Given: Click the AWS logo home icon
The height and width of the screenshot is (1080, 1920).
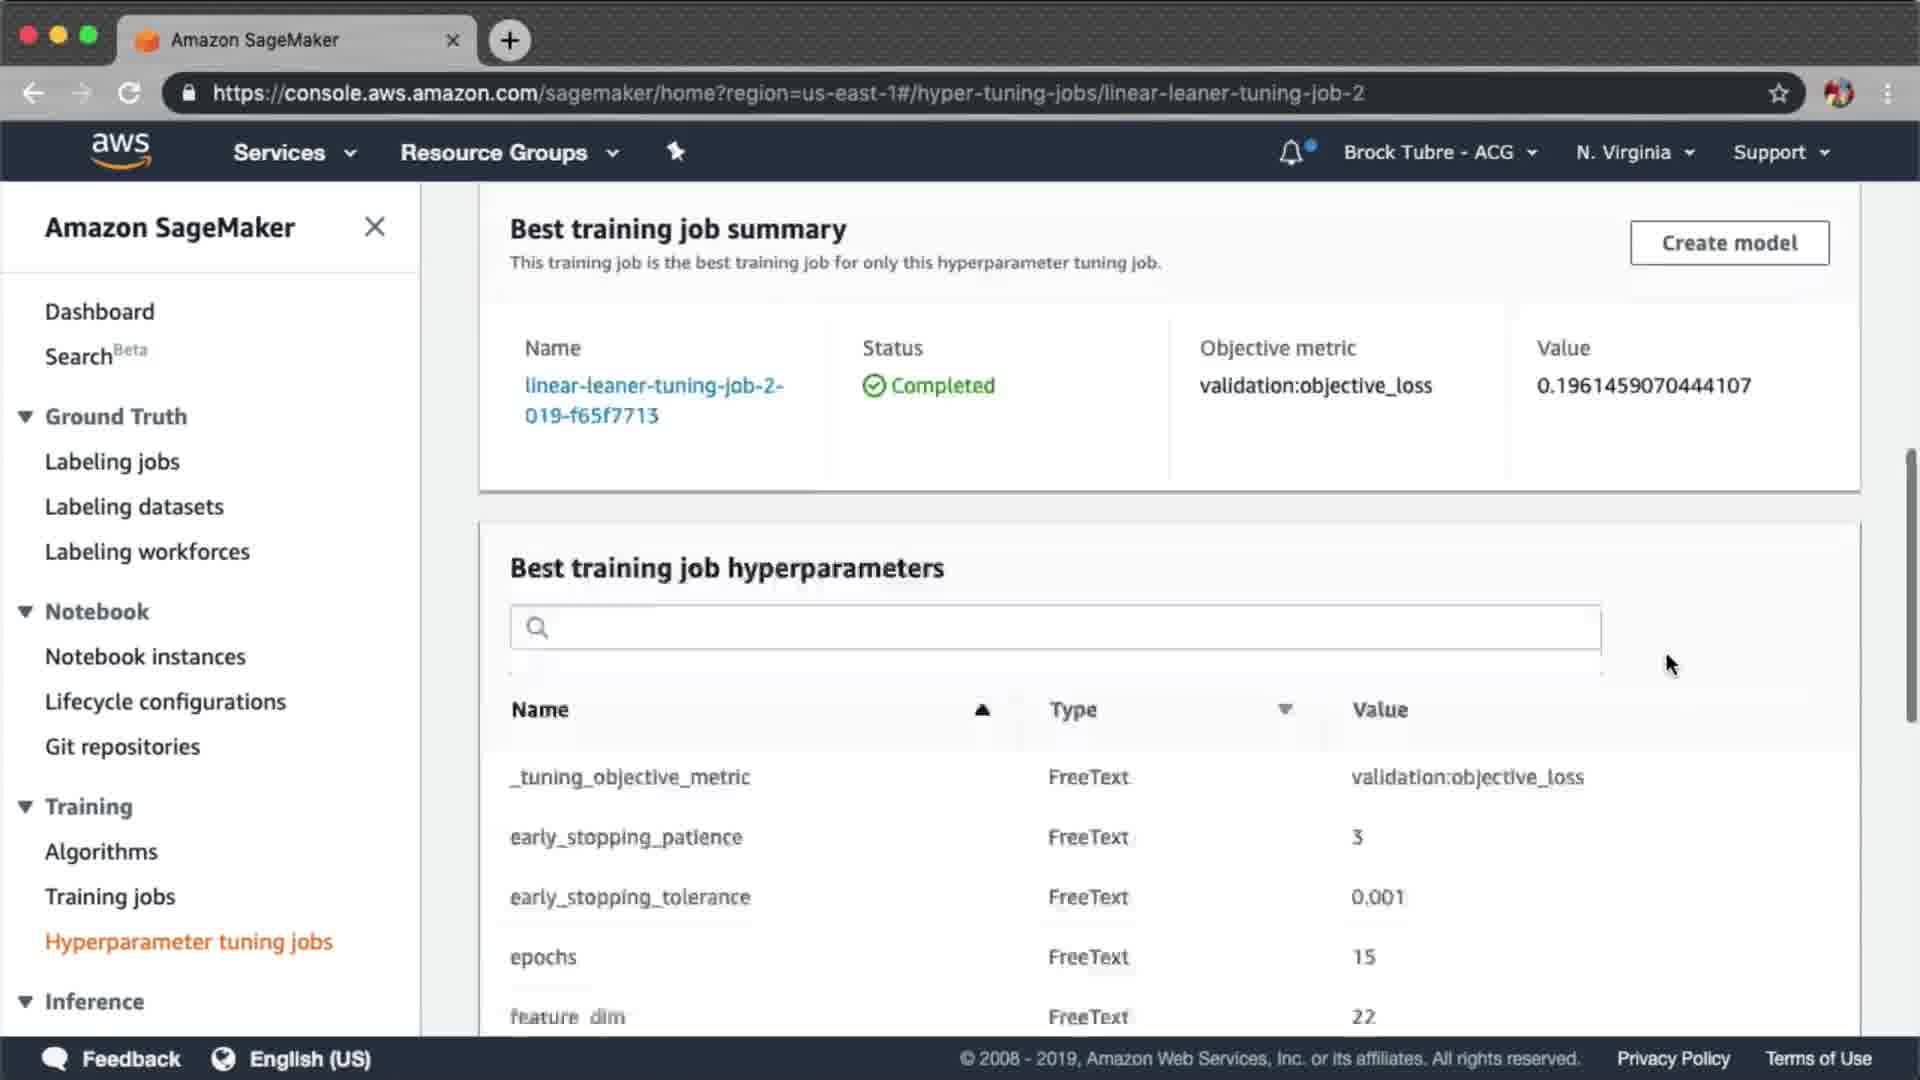Looking at the screenshot, I should tap(120, 151).
